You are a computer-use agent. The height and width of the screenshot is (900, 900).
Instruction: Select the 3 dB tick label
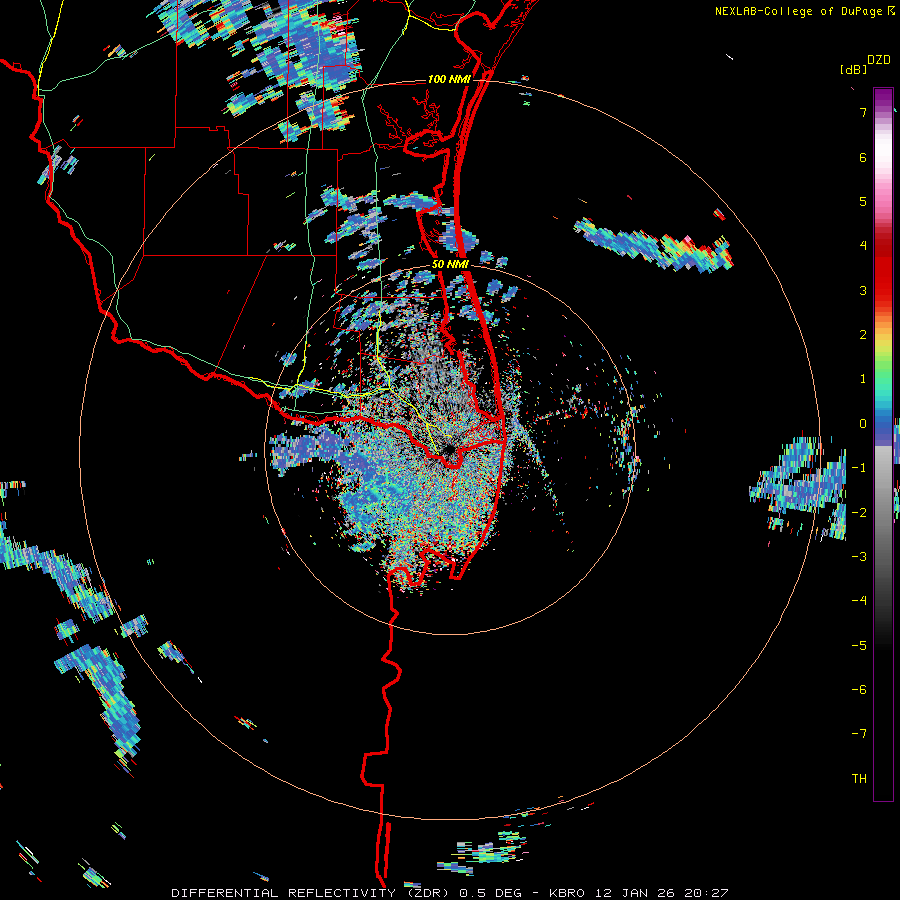863,290
